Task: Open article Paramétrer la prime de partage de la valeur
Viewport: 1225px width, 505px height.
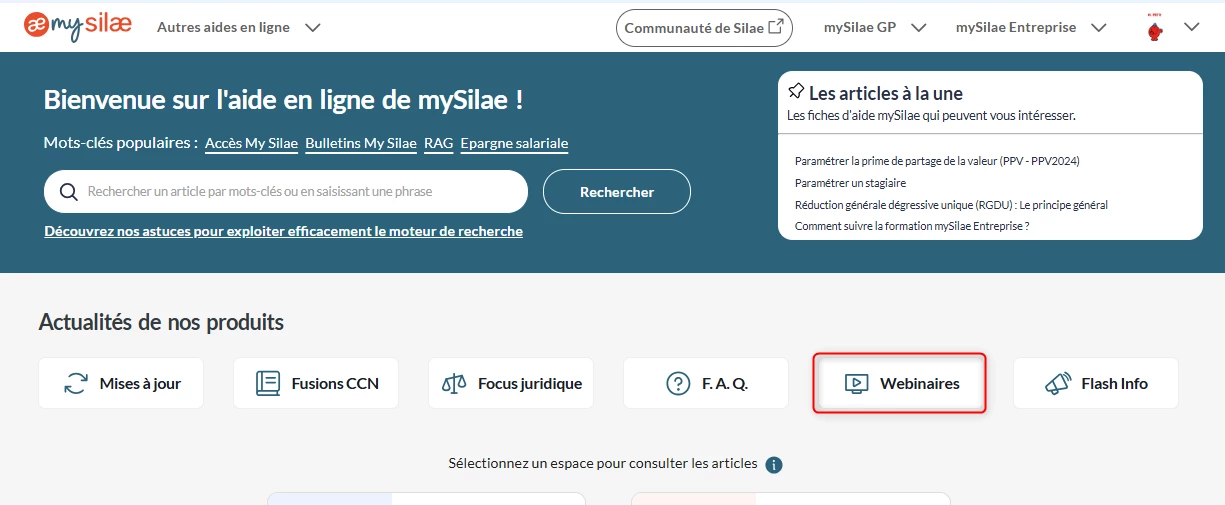Action: point(937,161)
